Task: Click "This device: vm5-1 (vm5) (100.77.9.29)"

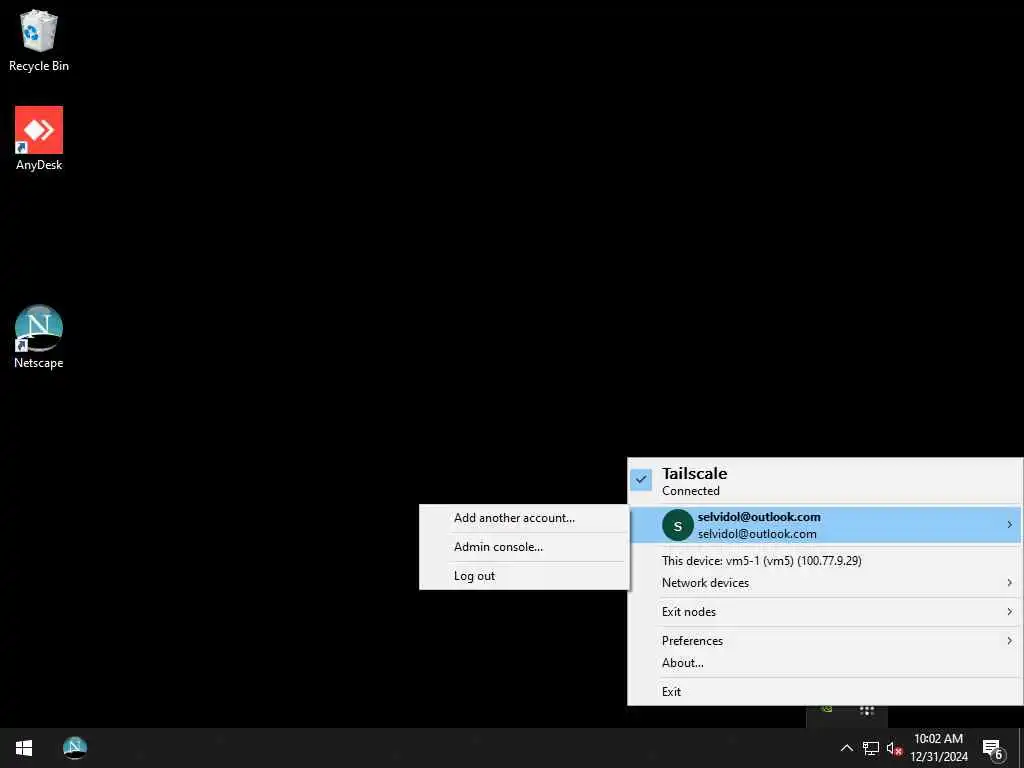Action: [x=761, y=561]
